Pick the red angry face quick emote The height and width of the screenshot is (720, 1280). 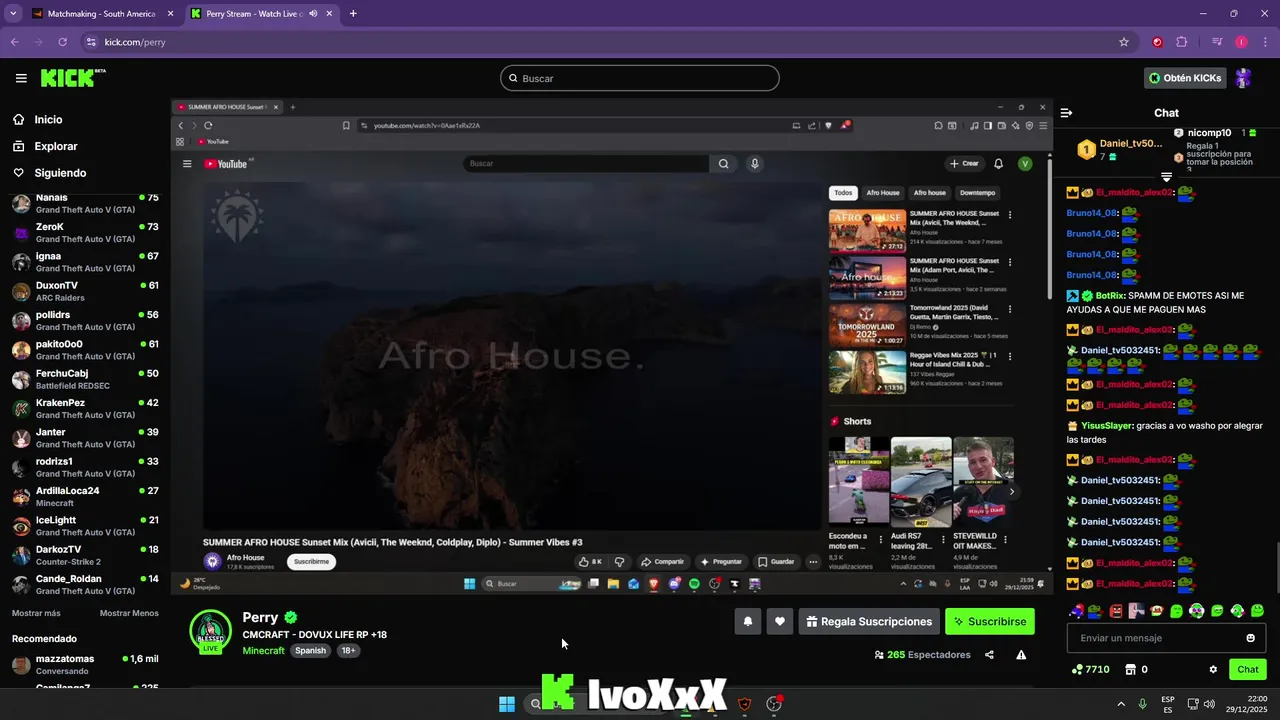pos(1116,611)
